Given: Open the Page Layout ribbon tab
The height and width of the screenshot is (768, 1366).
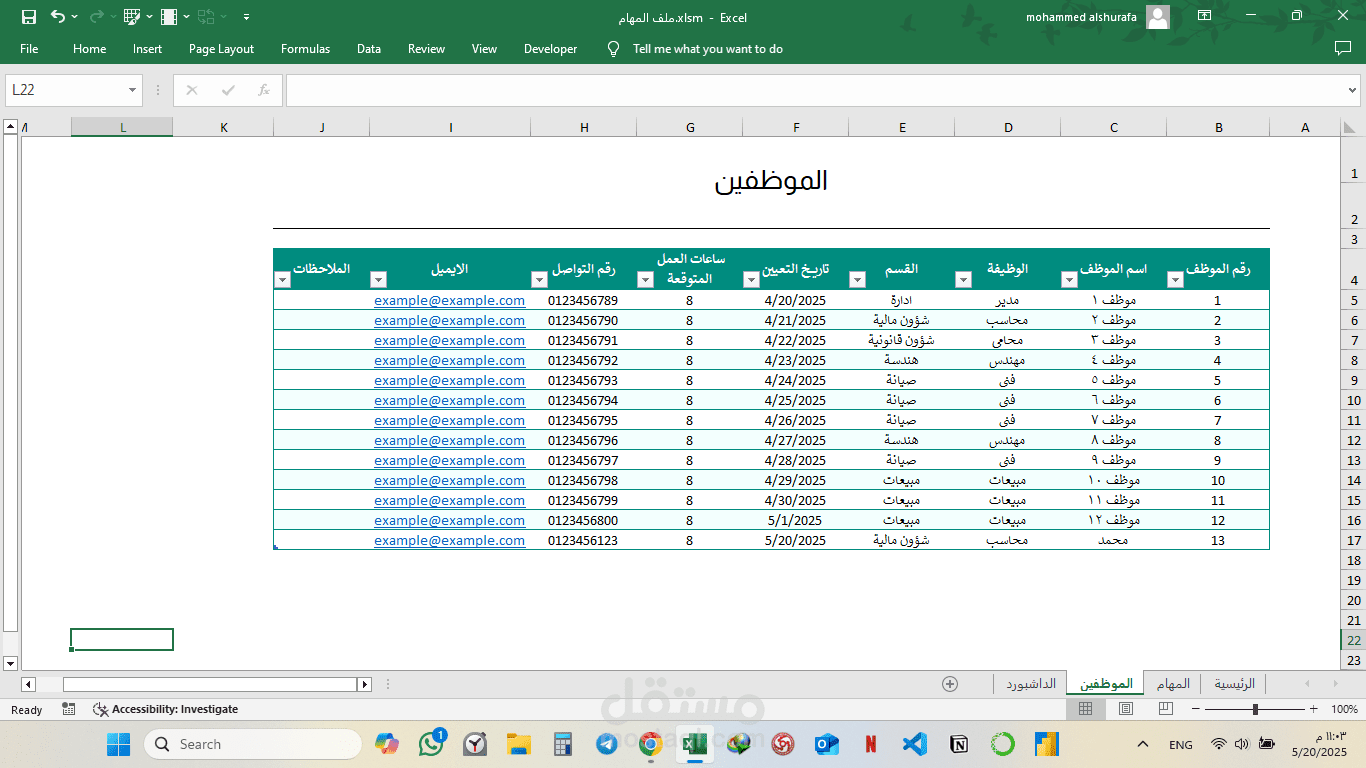Looking at the screenshot, I should click(221, 49).
